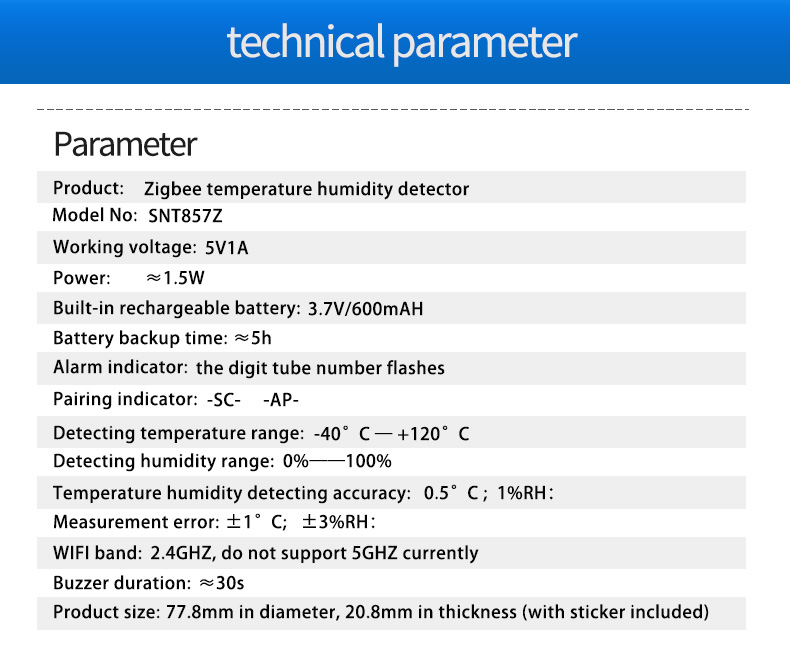Select the -AP- pairing indicator code

[x=281, y=400]
